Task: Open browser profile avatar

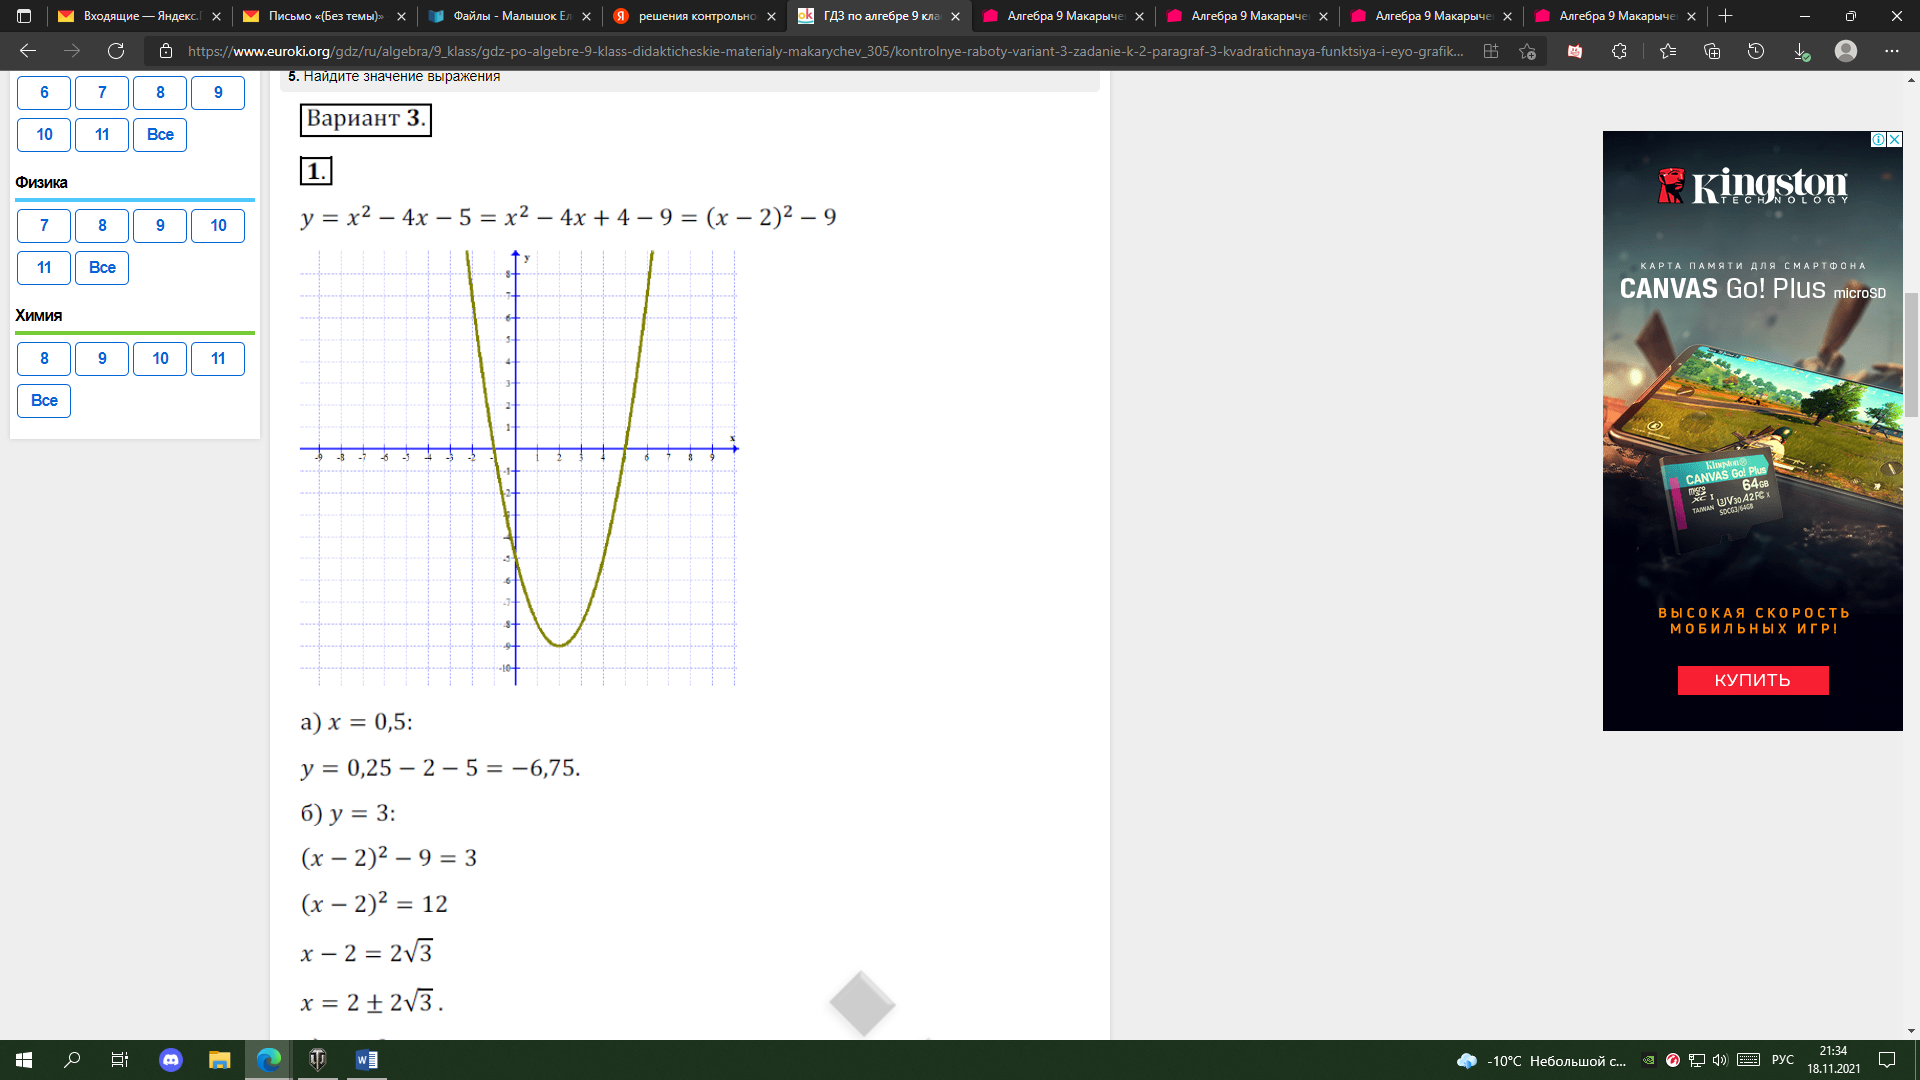Action: tap(1846, 51)
